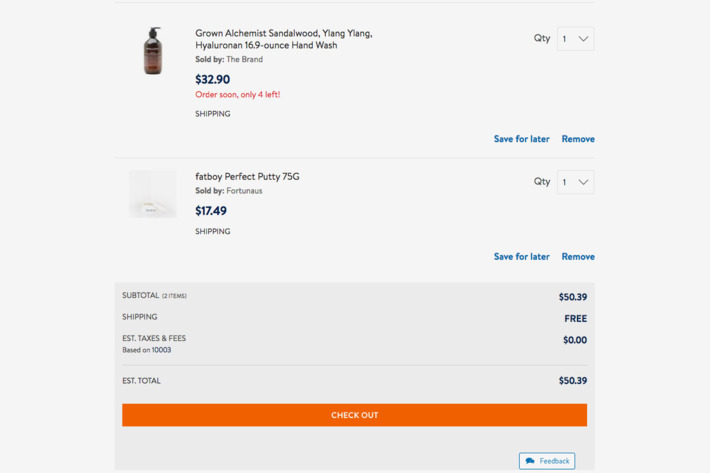Click the $17.49 price of Perfect Putty
The width and height of the screenshot is (710, 473).
[x=211, y=210]
